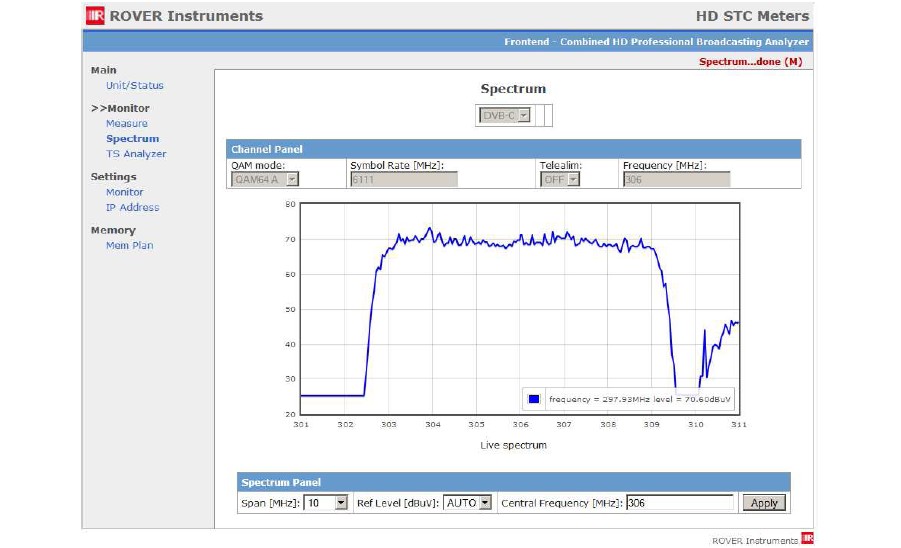Viewport: 901px width, 548px height.
Task: Click the 'Spectrum...done (M)' status text
Action: [750, 61]
